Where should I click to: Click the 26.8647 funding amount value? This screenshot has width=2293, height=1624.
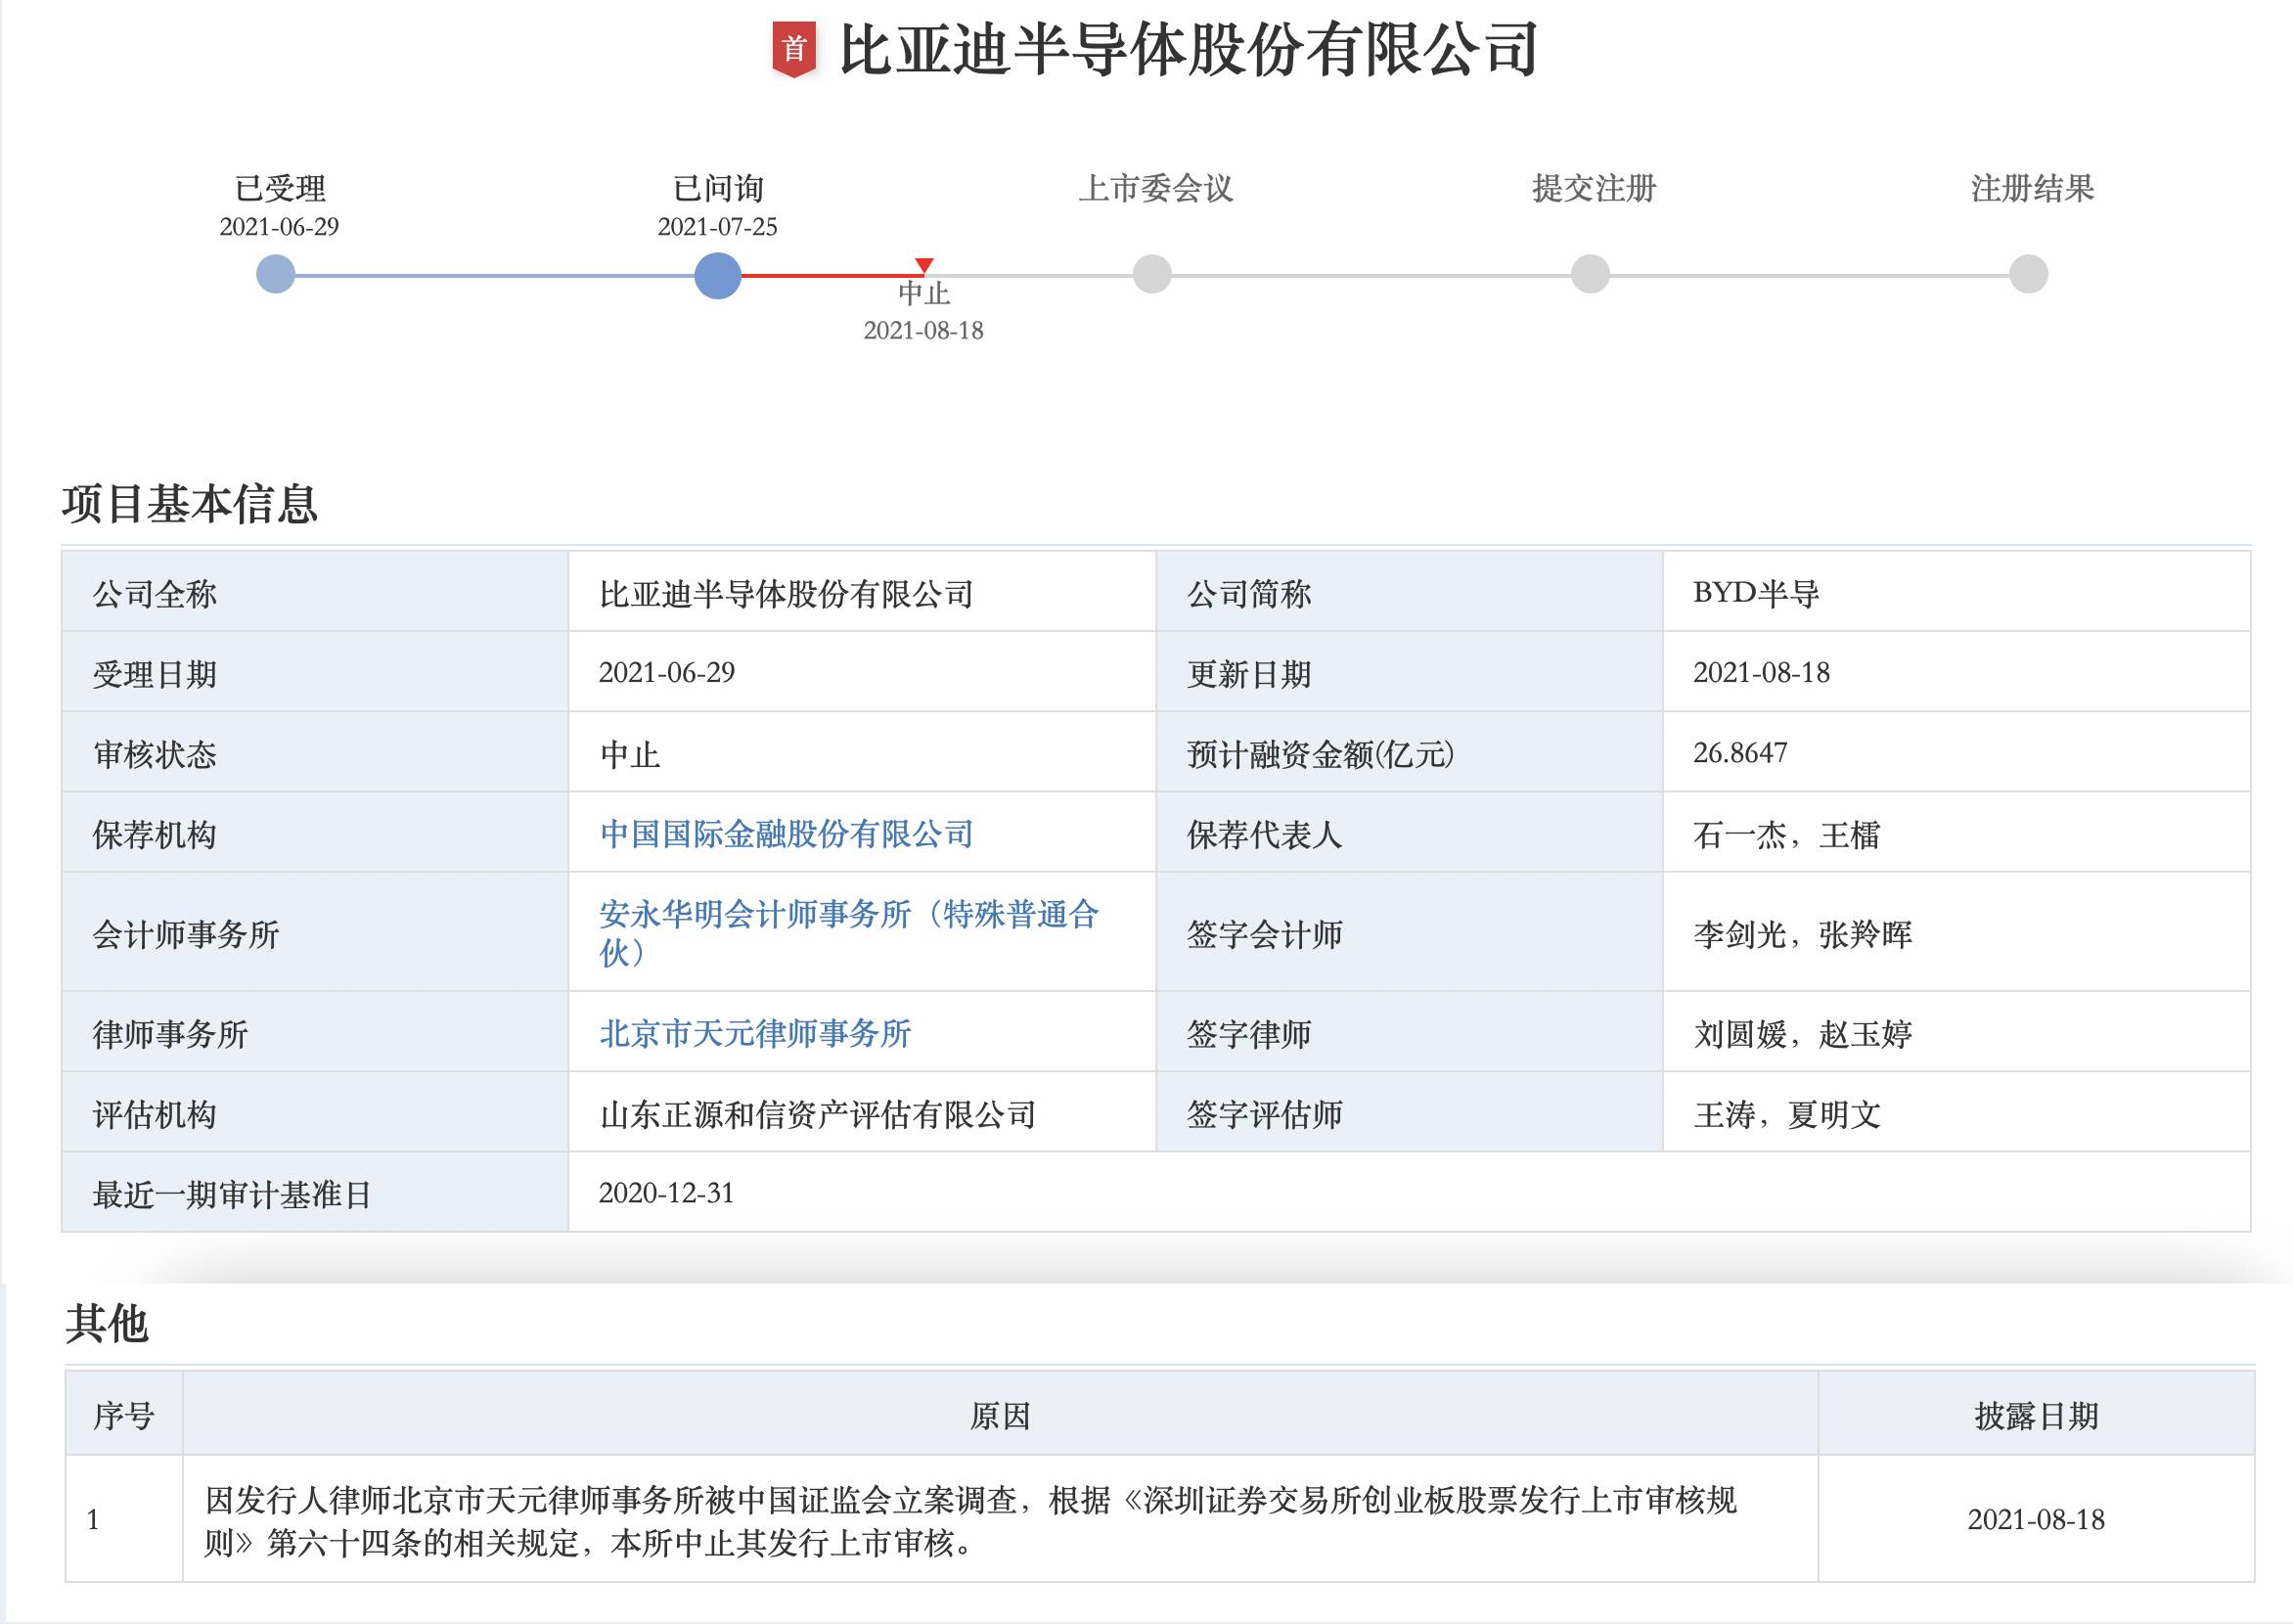1740,753
